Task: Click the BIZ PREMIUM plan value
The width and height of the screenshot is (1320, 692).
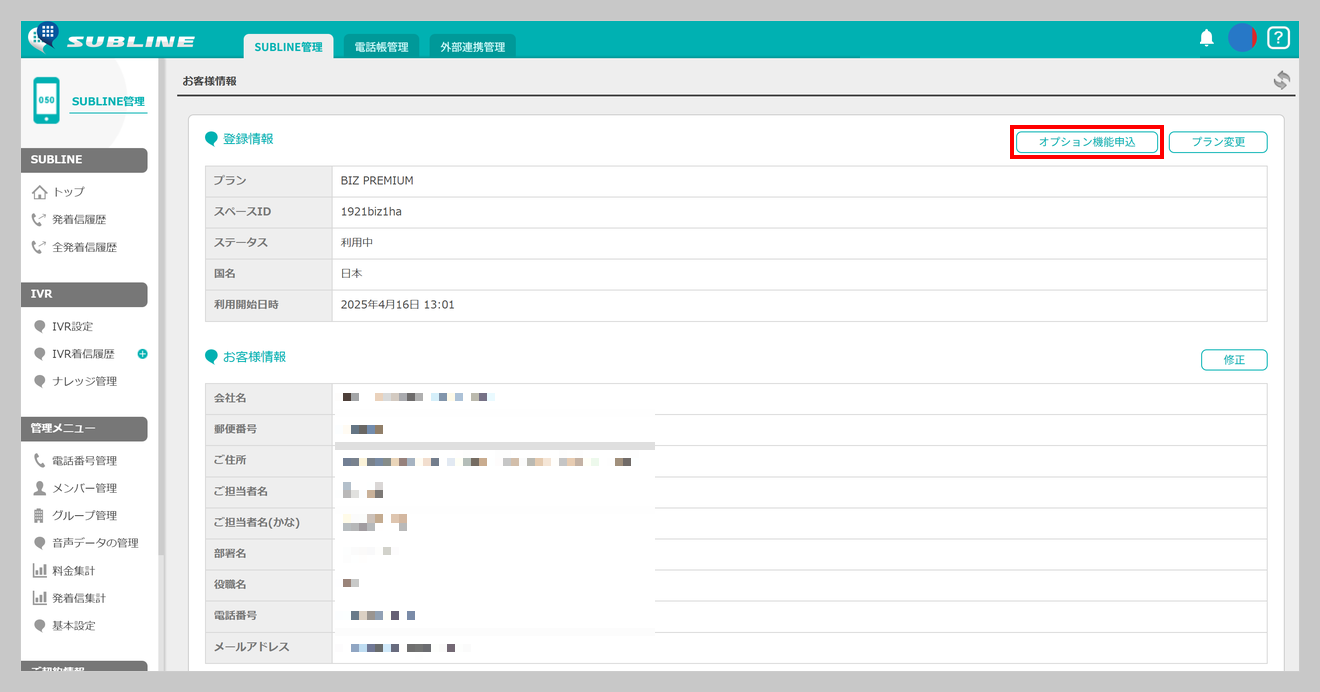Action: [377, 181]
